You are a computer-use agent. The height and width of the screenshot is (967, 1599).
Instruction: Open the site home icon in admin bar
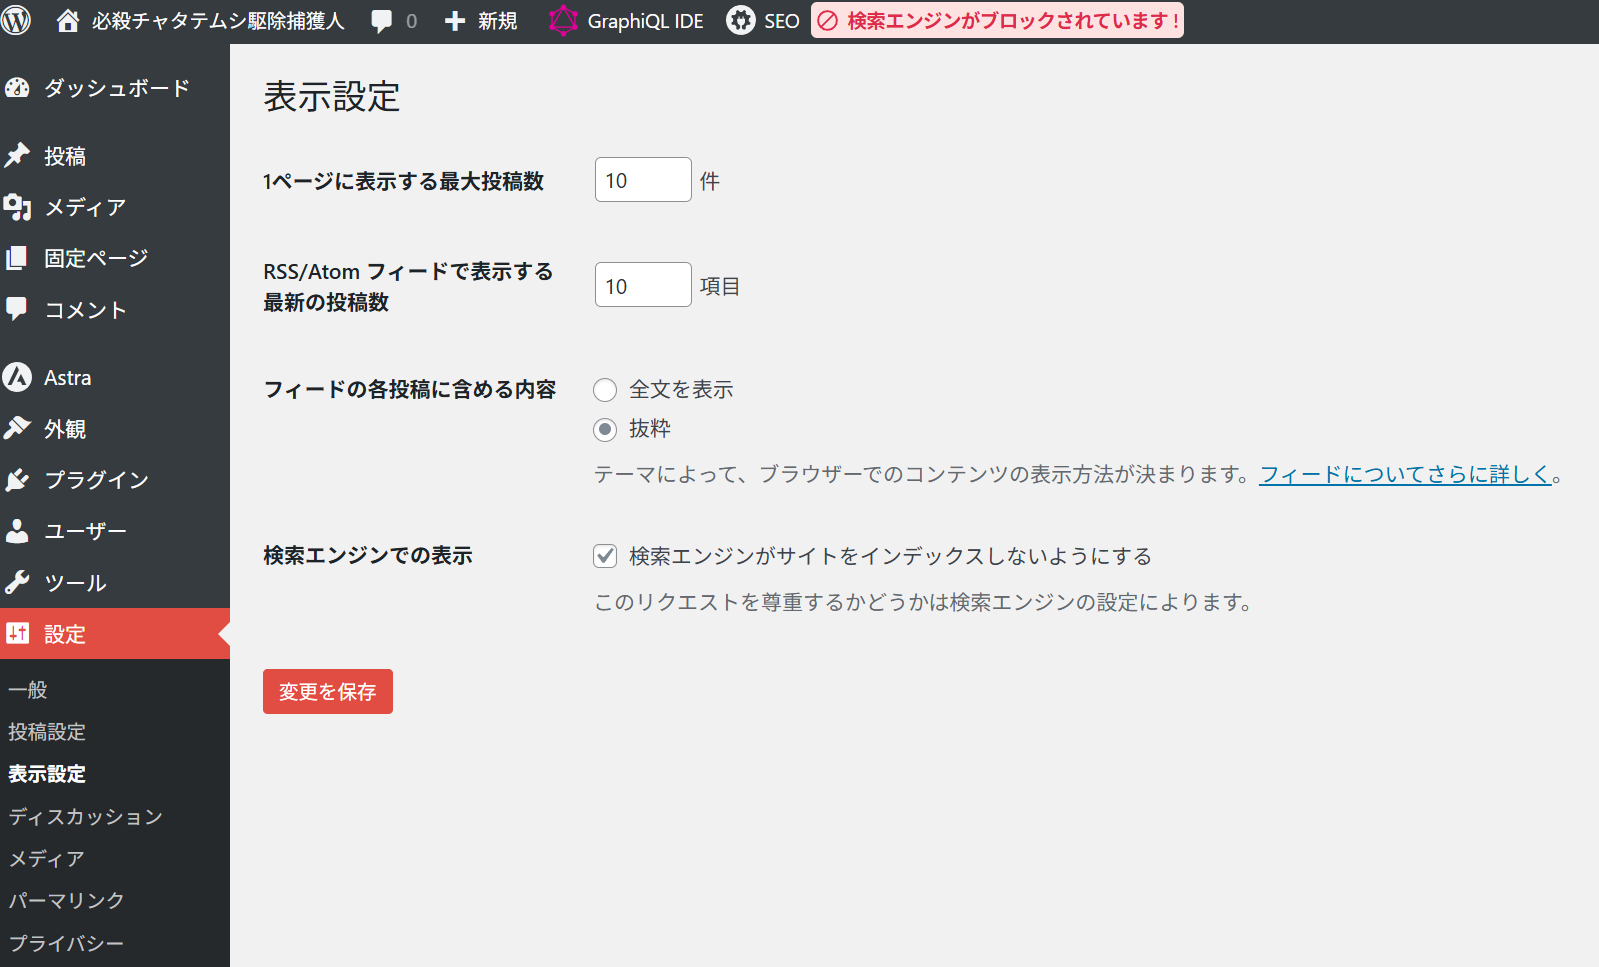[67, 21]
